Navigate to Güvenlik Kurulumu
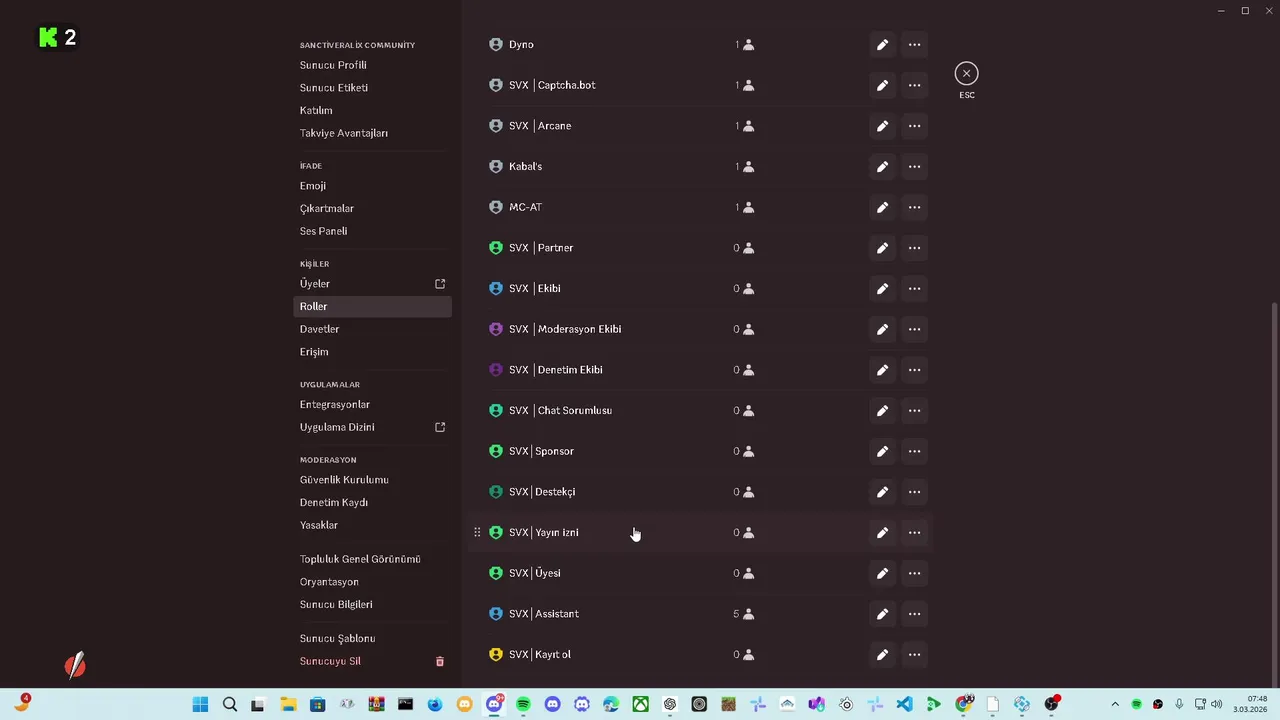The height and width of the screenshot is (720, 1280). point(344,480)
